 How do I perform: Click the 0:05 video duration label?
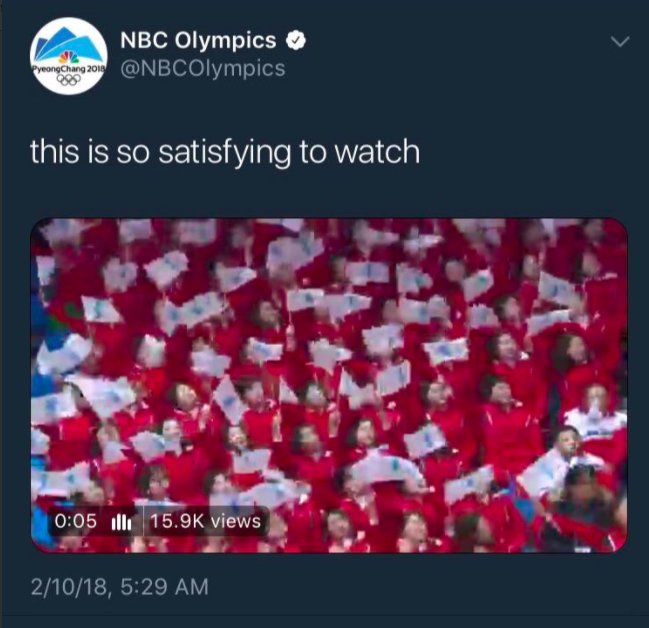[75, 522]
